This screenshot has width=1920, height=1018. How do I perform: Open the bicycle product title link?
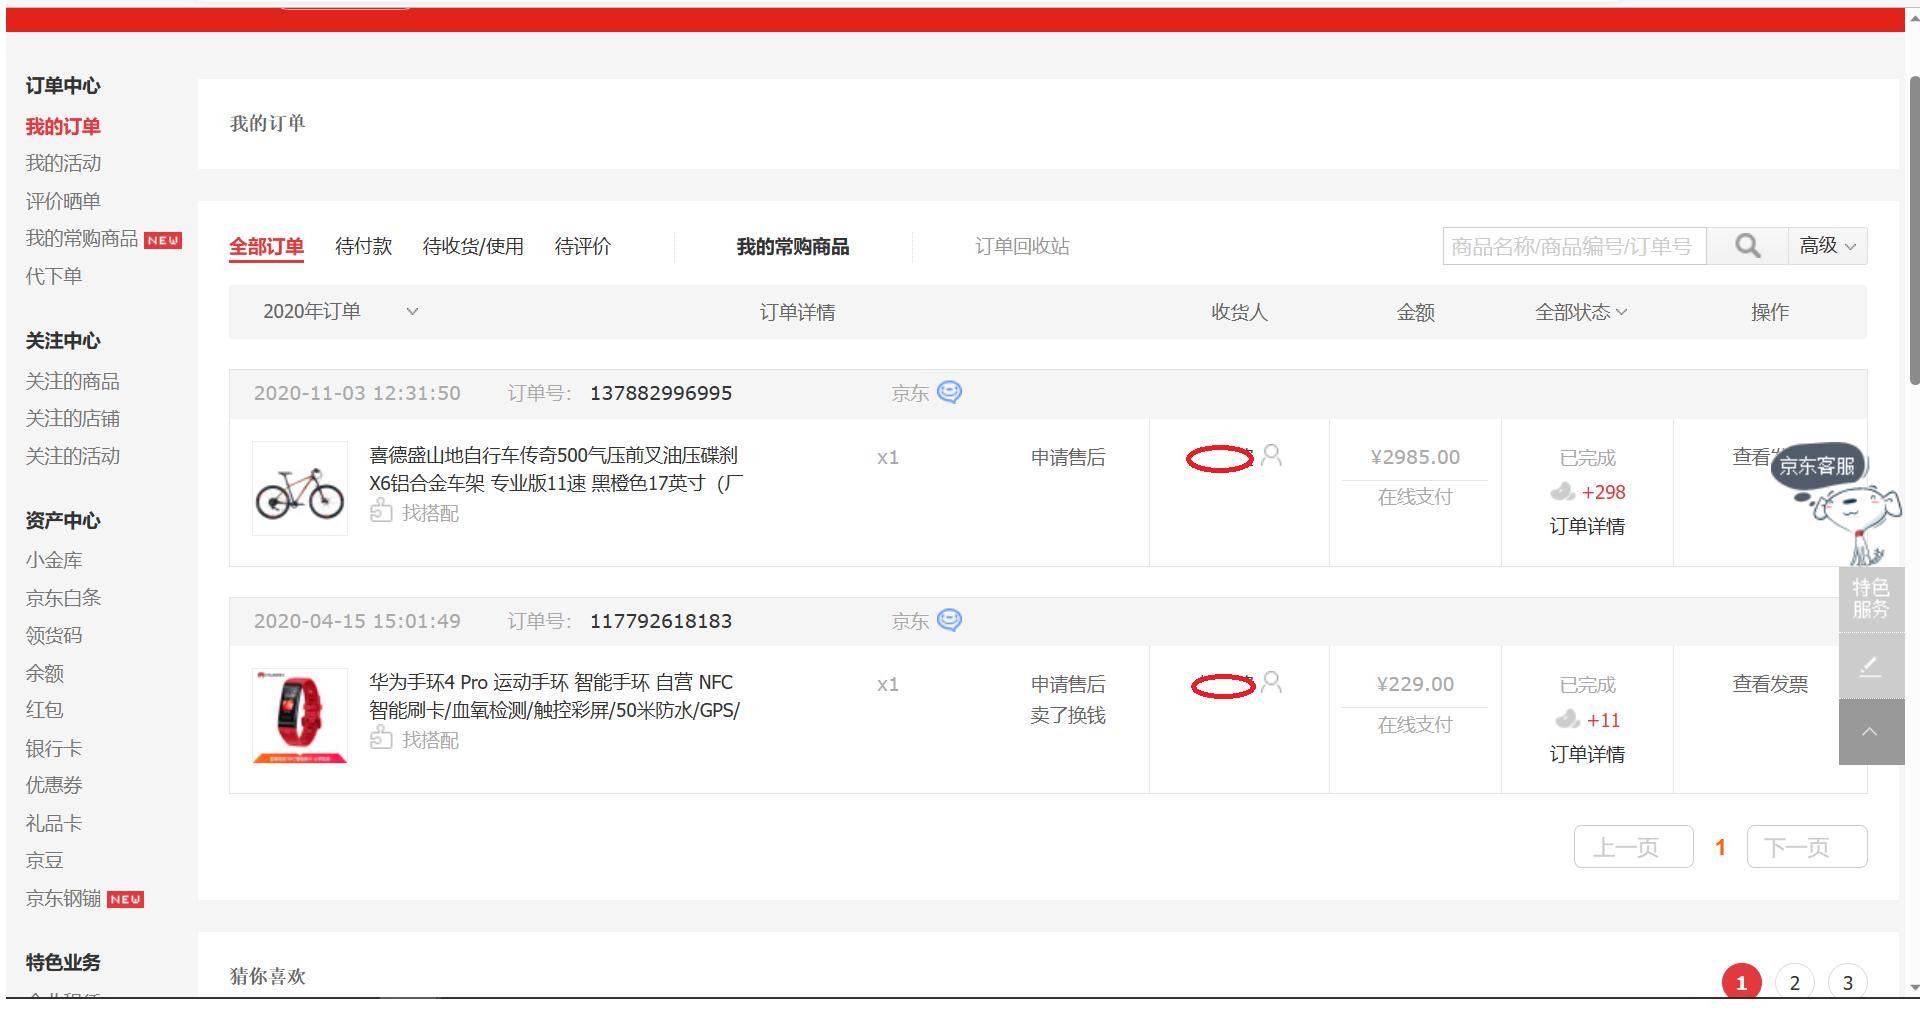point(556,469)
